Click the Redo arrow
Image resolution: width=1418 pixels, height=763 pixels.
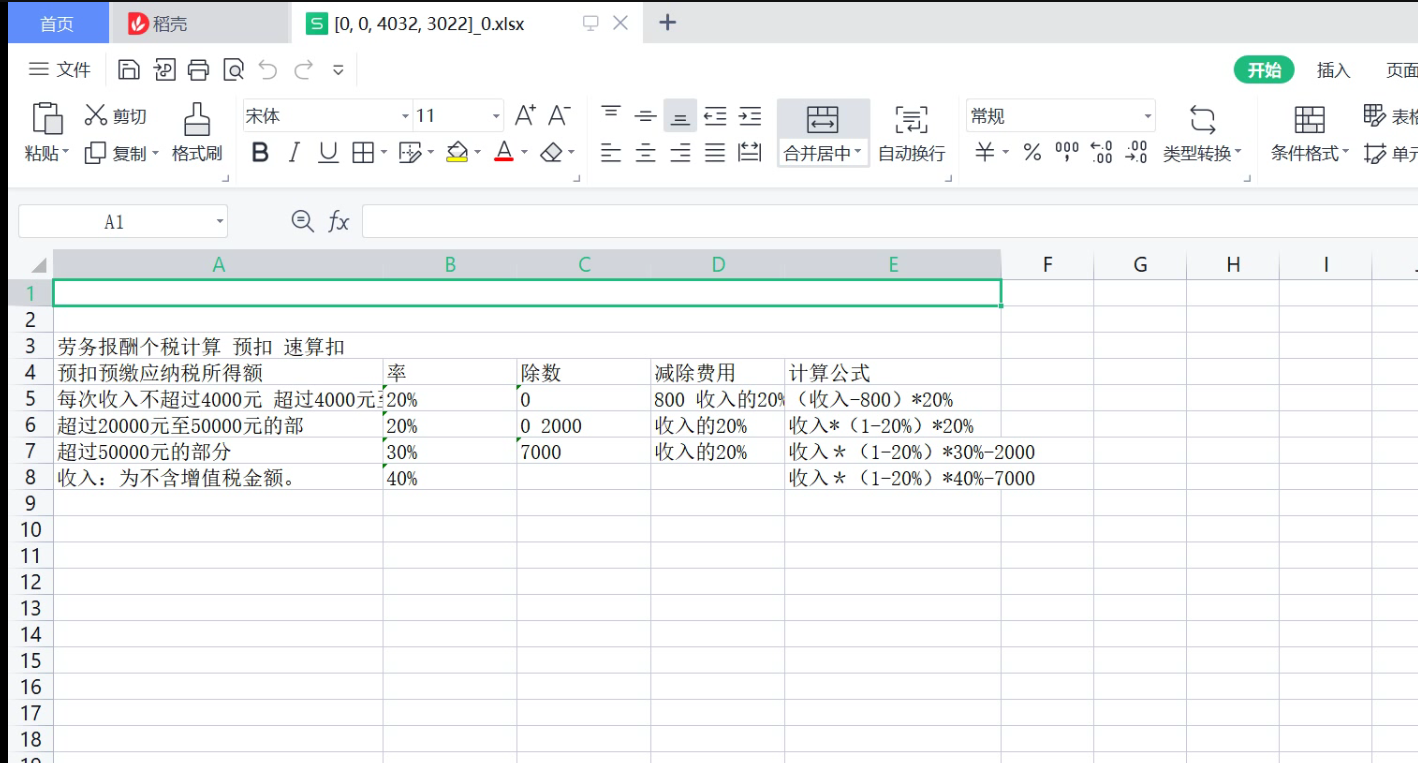coord(303,69)
